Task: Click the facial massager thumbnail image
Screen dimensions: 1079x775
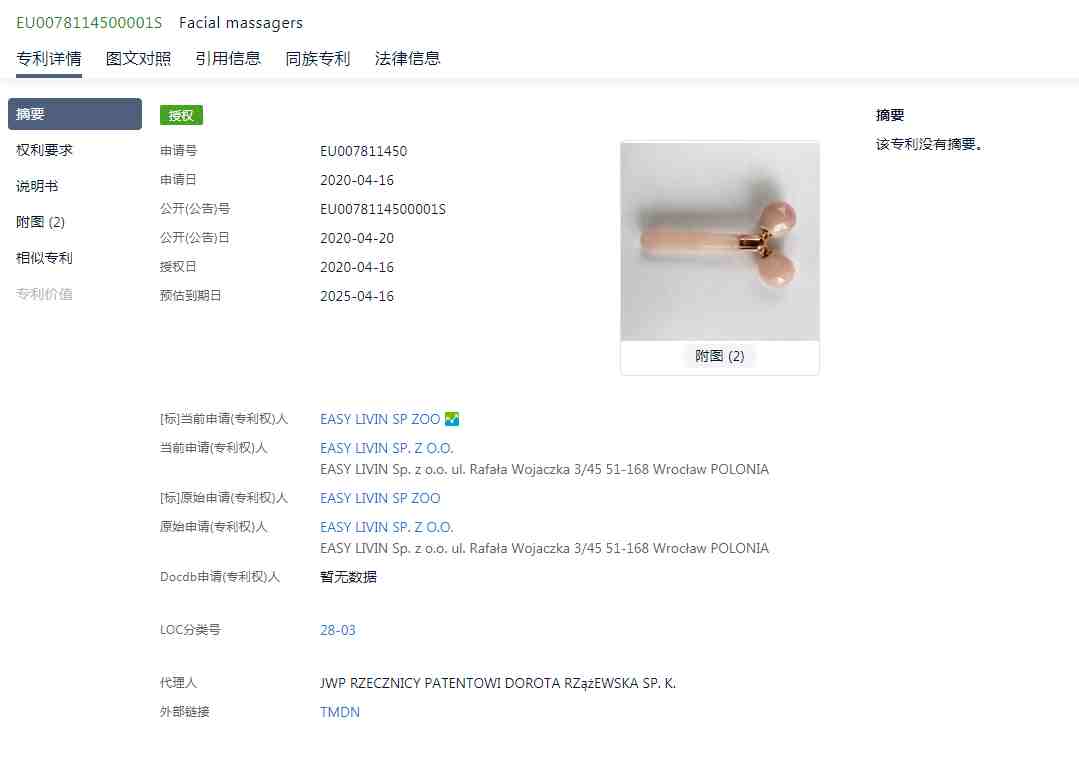Action: tap(720, 241)
